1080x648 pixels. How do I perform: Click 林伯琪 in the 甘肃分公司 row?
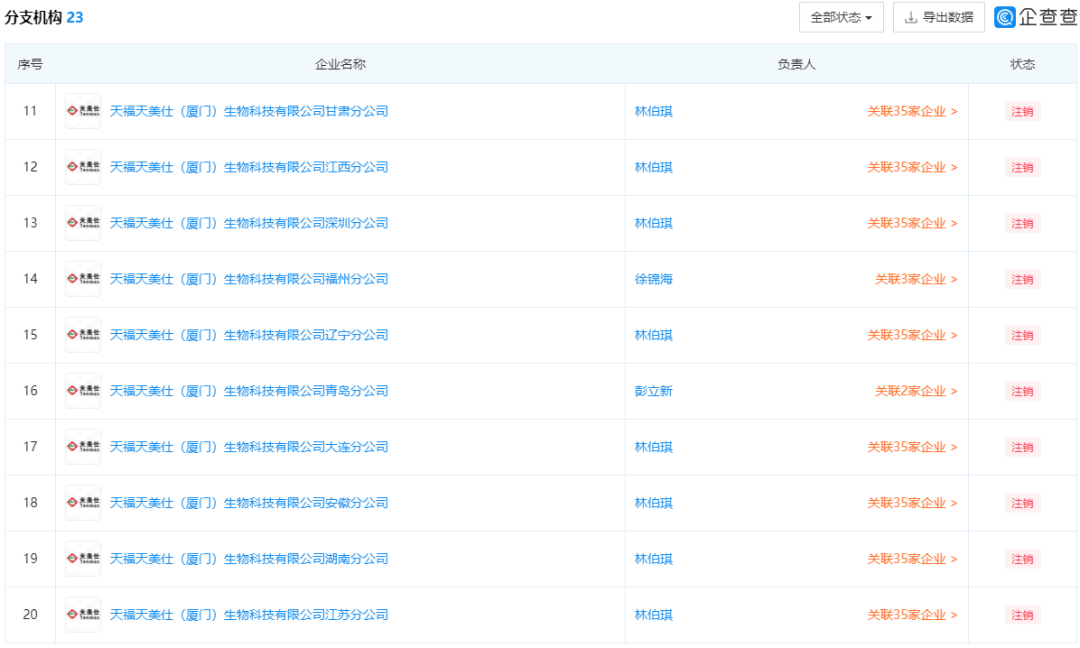tap(653, 111)
